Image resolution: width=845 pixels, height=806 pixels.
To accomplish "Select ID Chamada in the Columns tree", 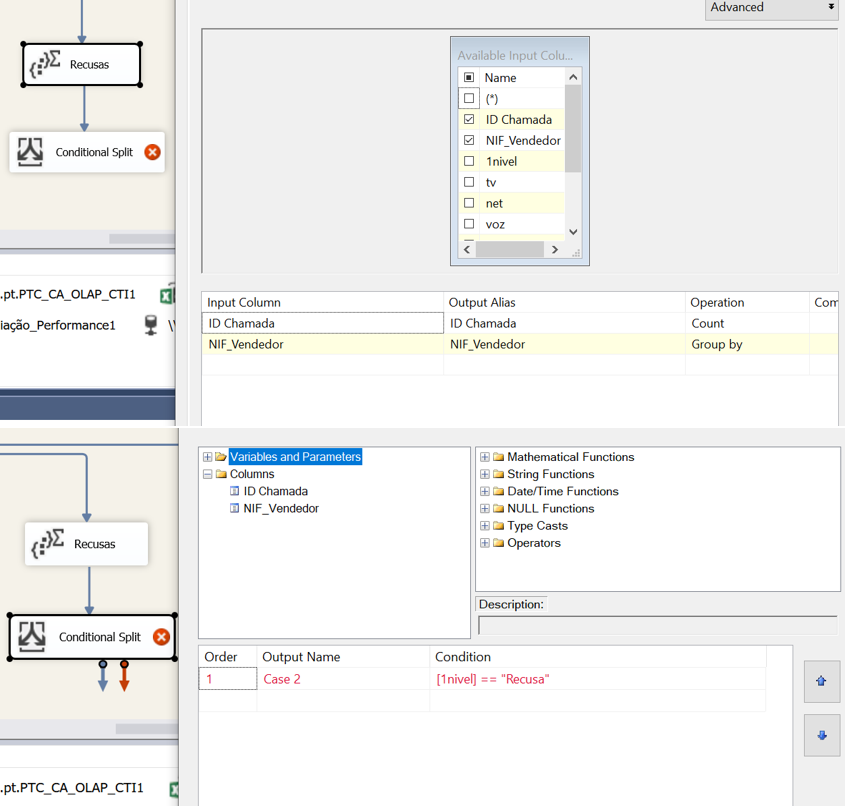I will (275, 491).
